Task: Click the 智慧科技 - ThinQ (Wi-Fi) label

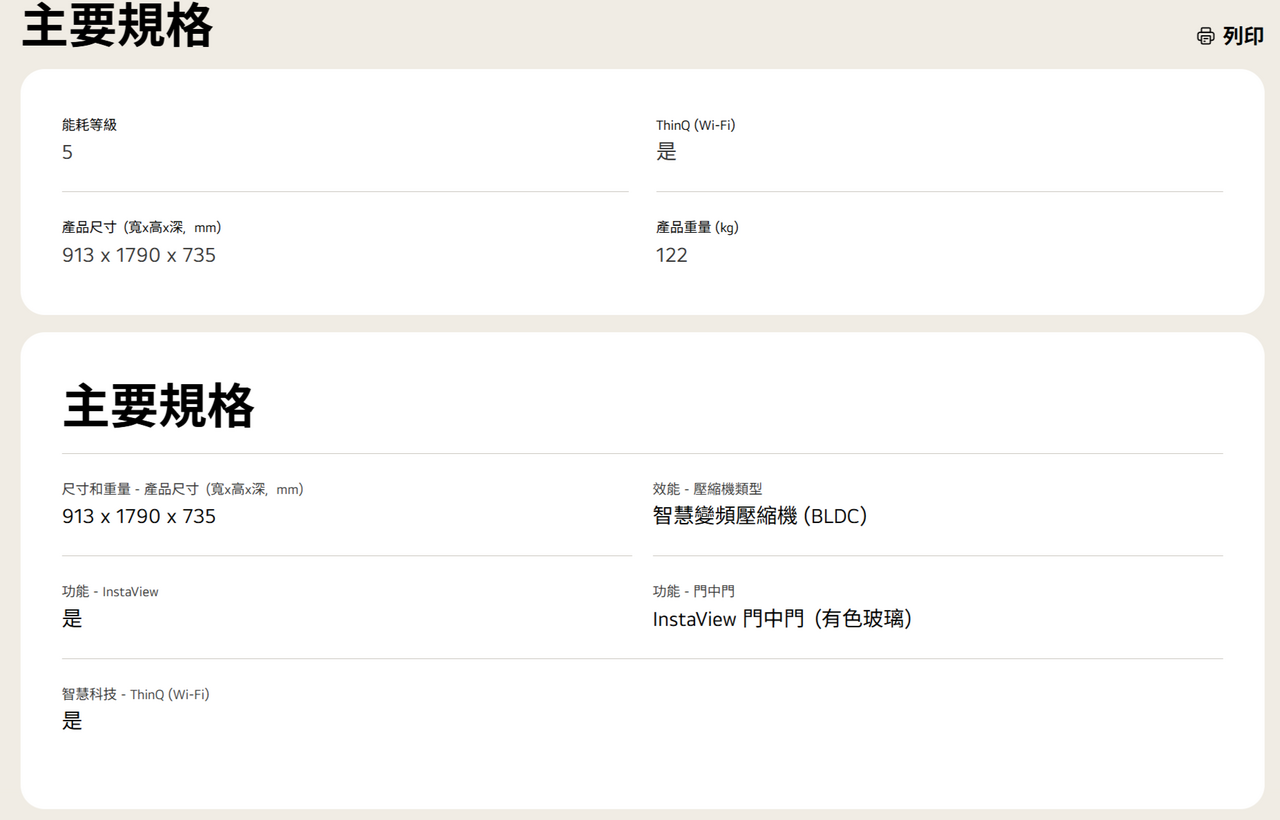Action: tap(135, 694)
